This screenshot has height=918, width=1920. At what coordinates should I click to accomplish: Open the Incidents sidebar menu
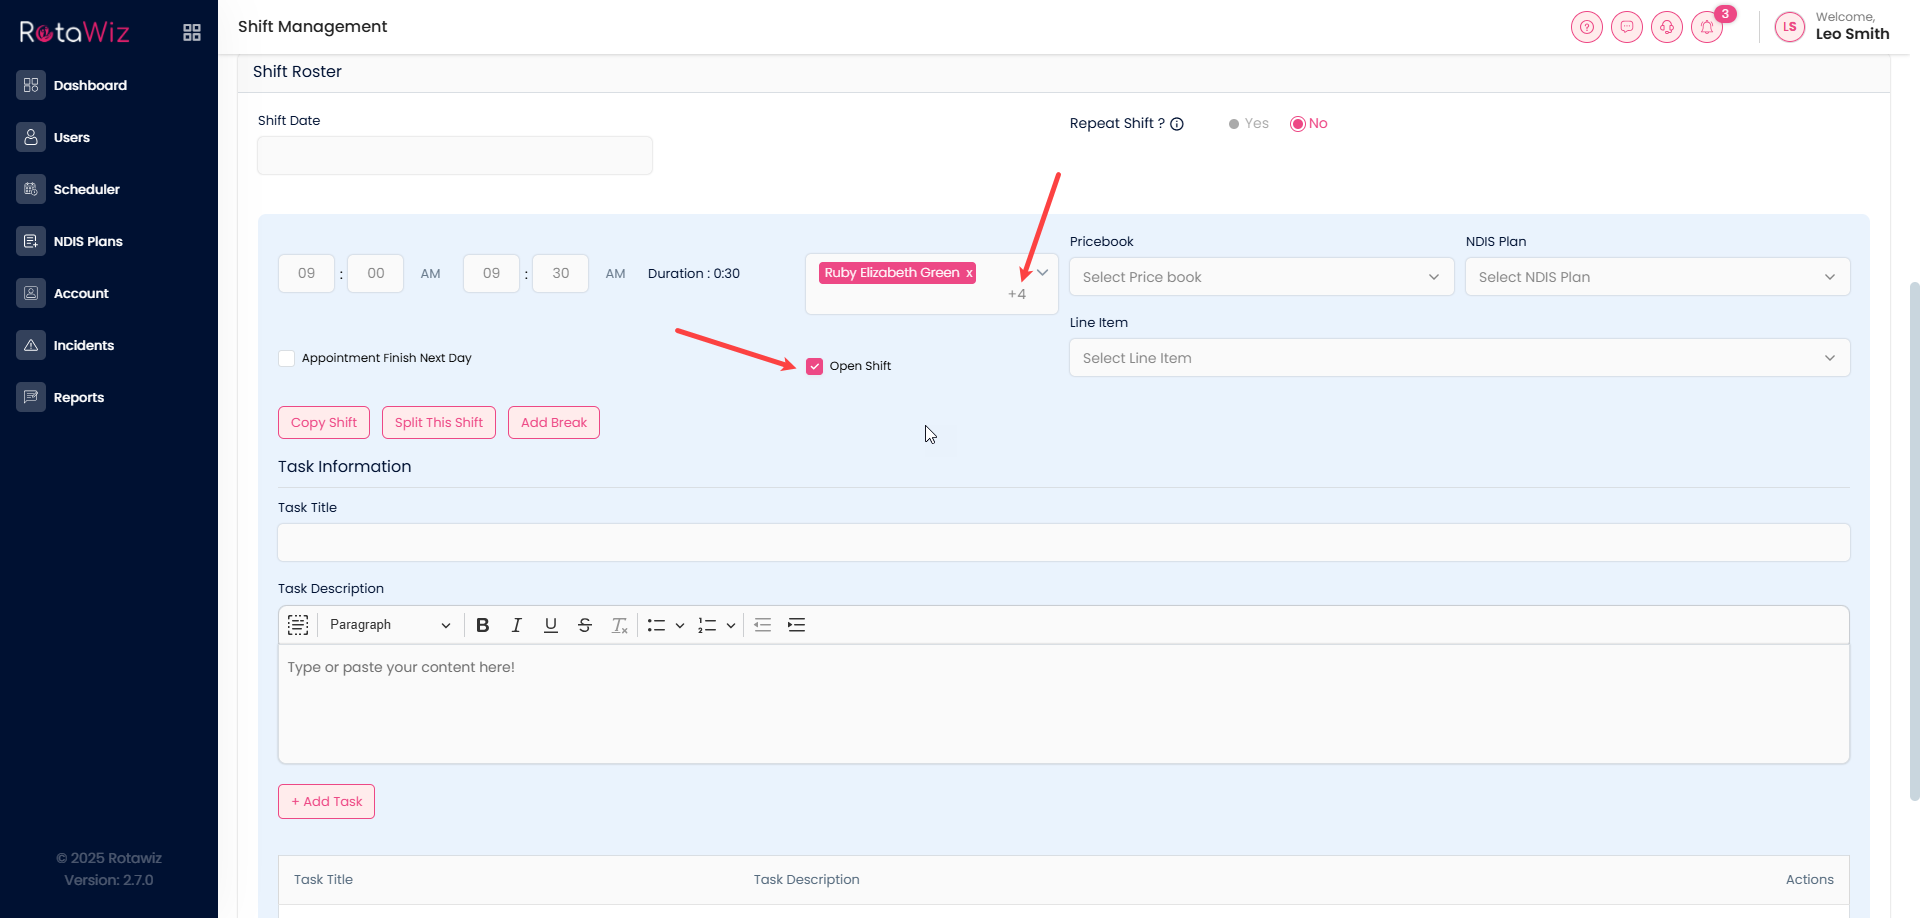83,345
